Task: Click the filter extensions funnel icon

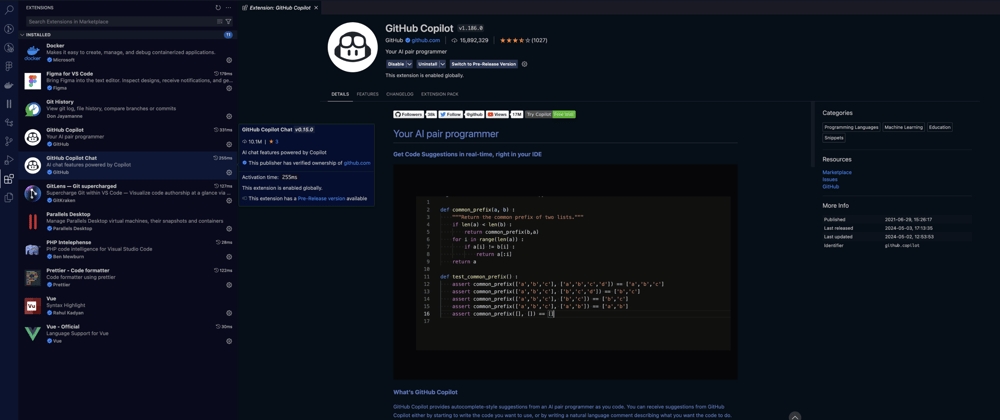Action: (x=228, y=21)
